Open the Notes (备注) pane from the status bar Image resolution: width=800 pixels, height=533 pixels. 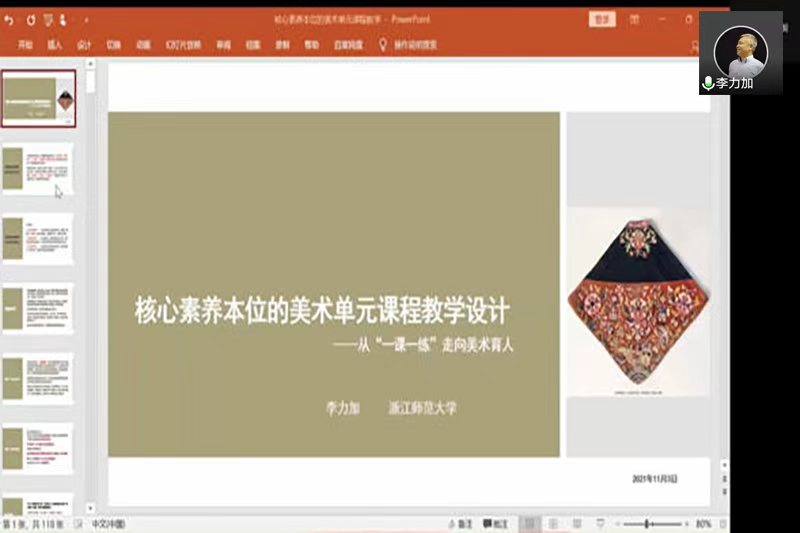(x=458, y=524)
